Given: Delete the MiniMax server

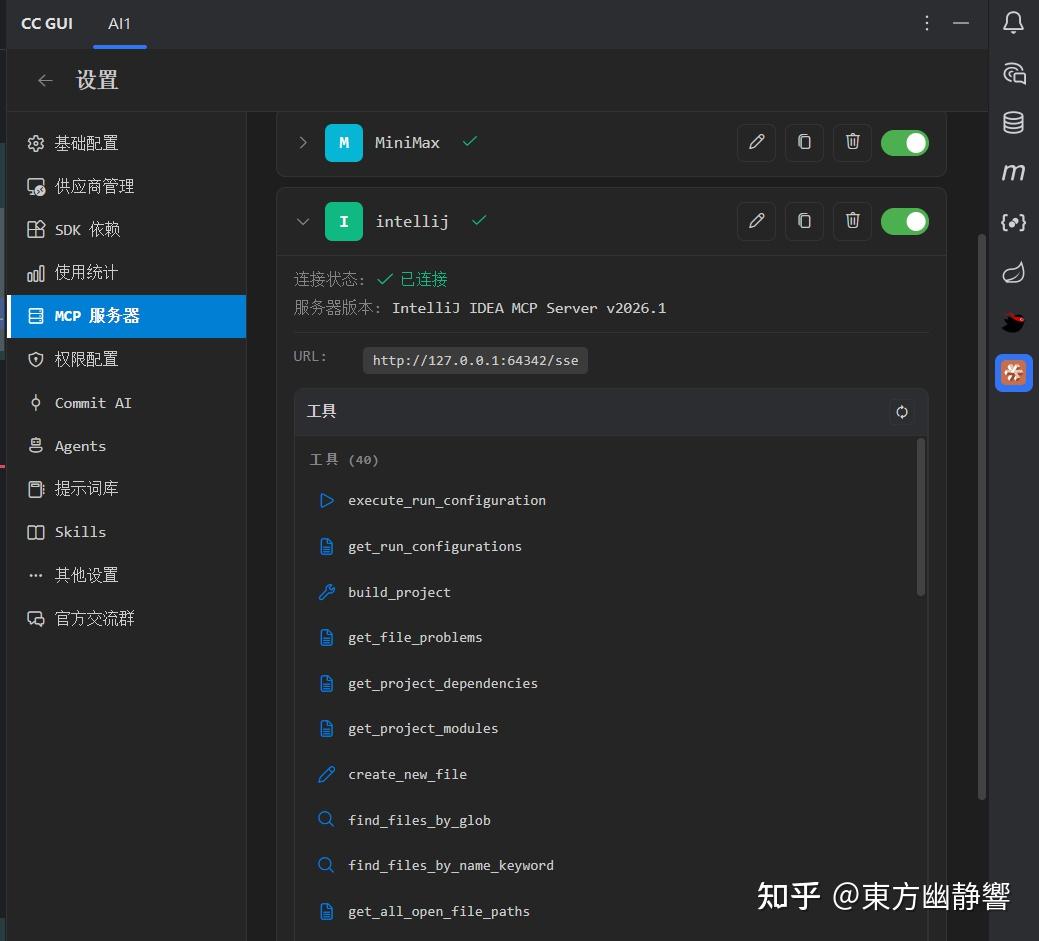Looking at the screenshot, I should pos(852,142).
